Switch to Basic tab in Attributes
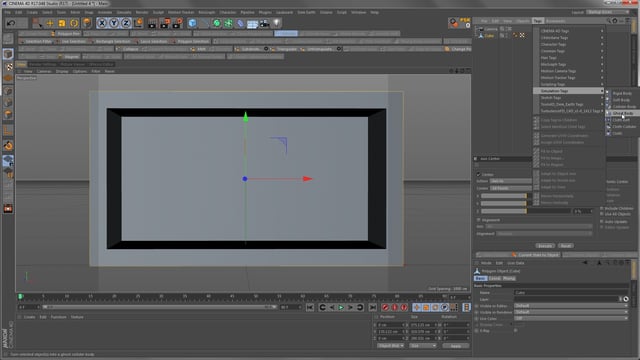The image size is (640, 360). coord(480,278)
